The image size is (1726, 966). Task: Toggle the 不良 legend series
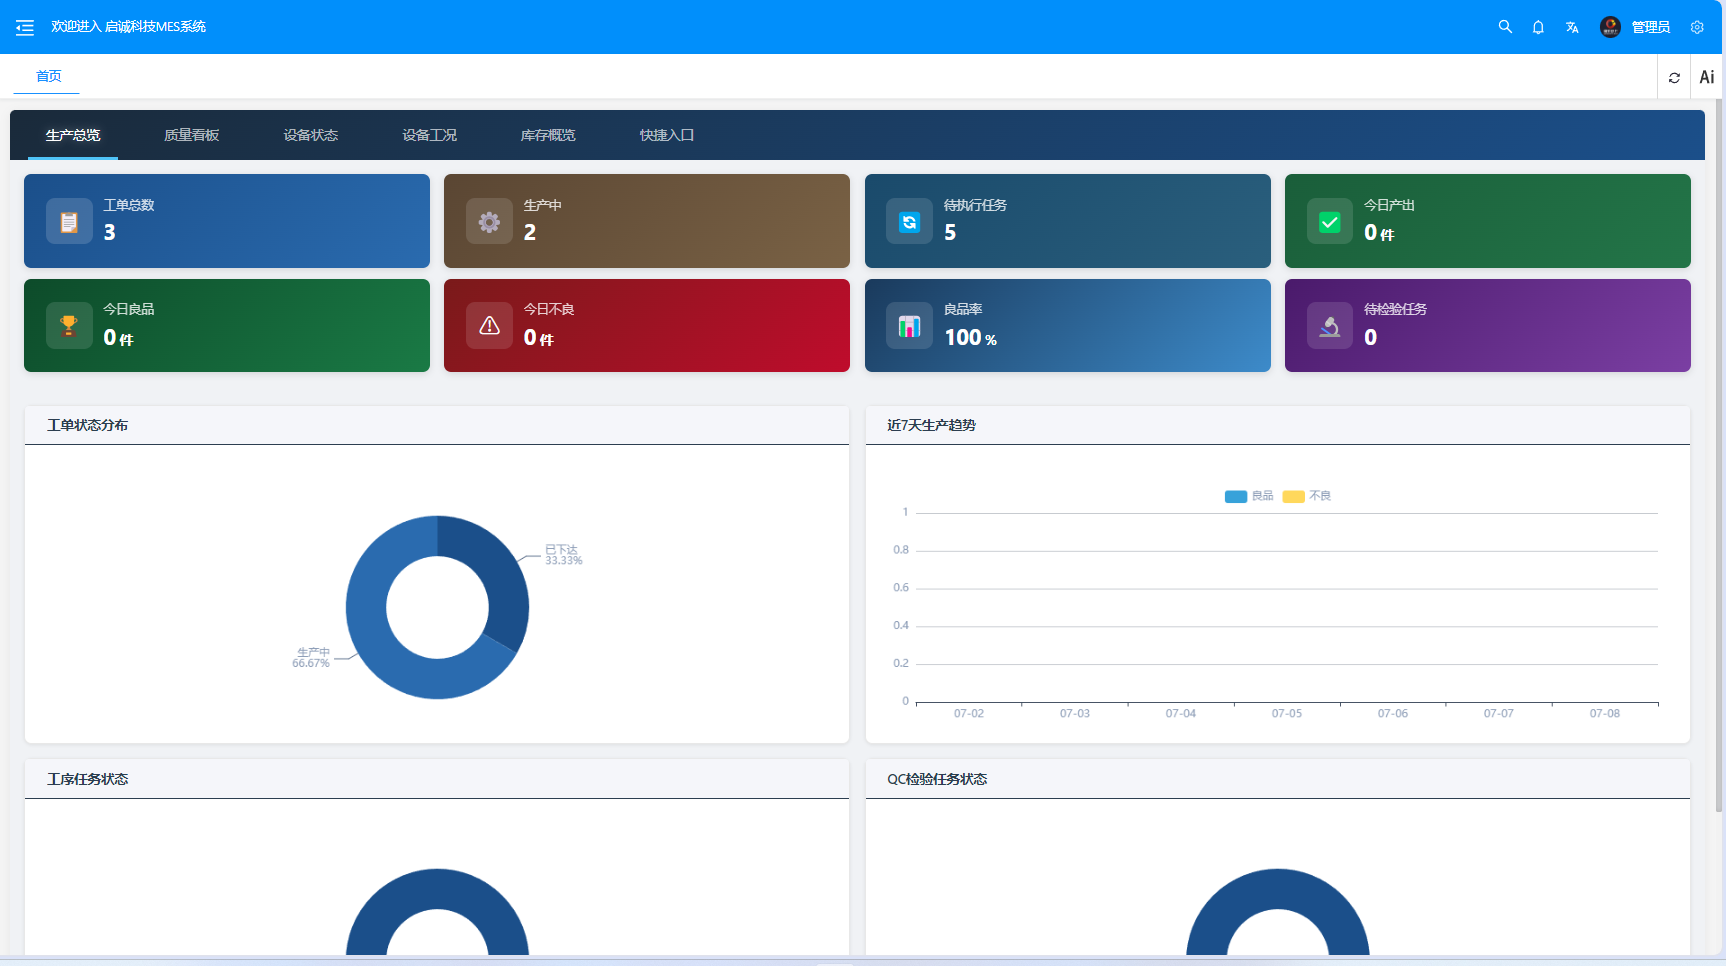click(1307, 496)
